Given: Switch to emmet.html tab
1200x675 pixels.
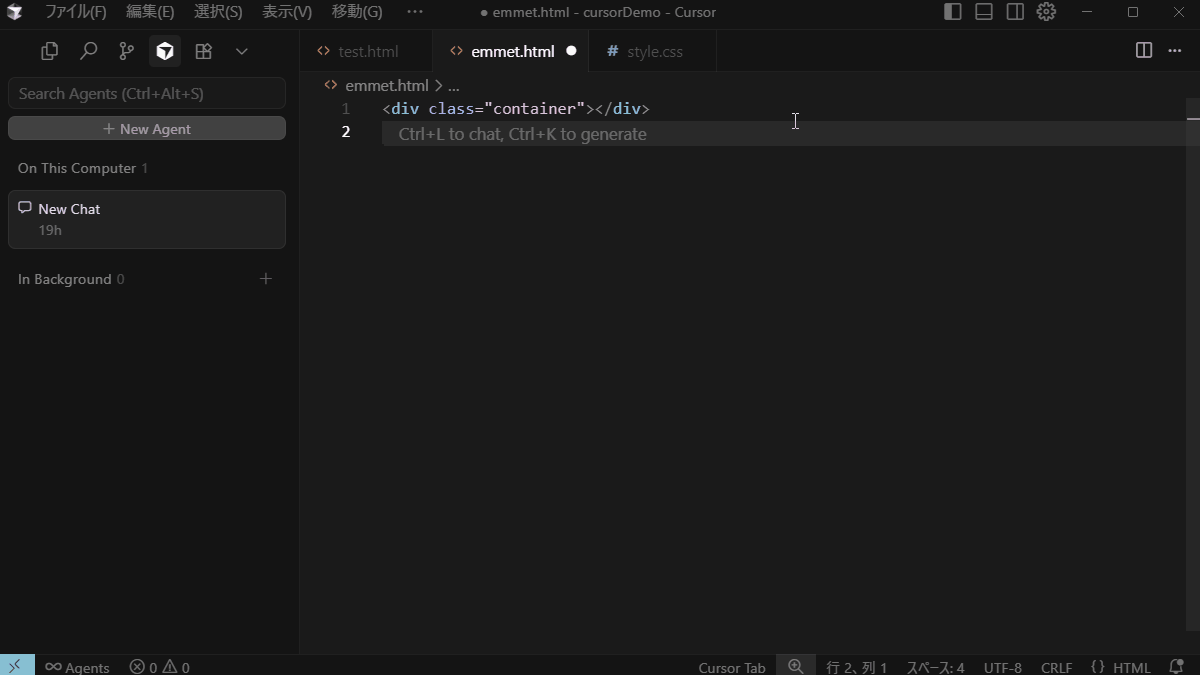Looking at the screenshot, I should [512, 51].
